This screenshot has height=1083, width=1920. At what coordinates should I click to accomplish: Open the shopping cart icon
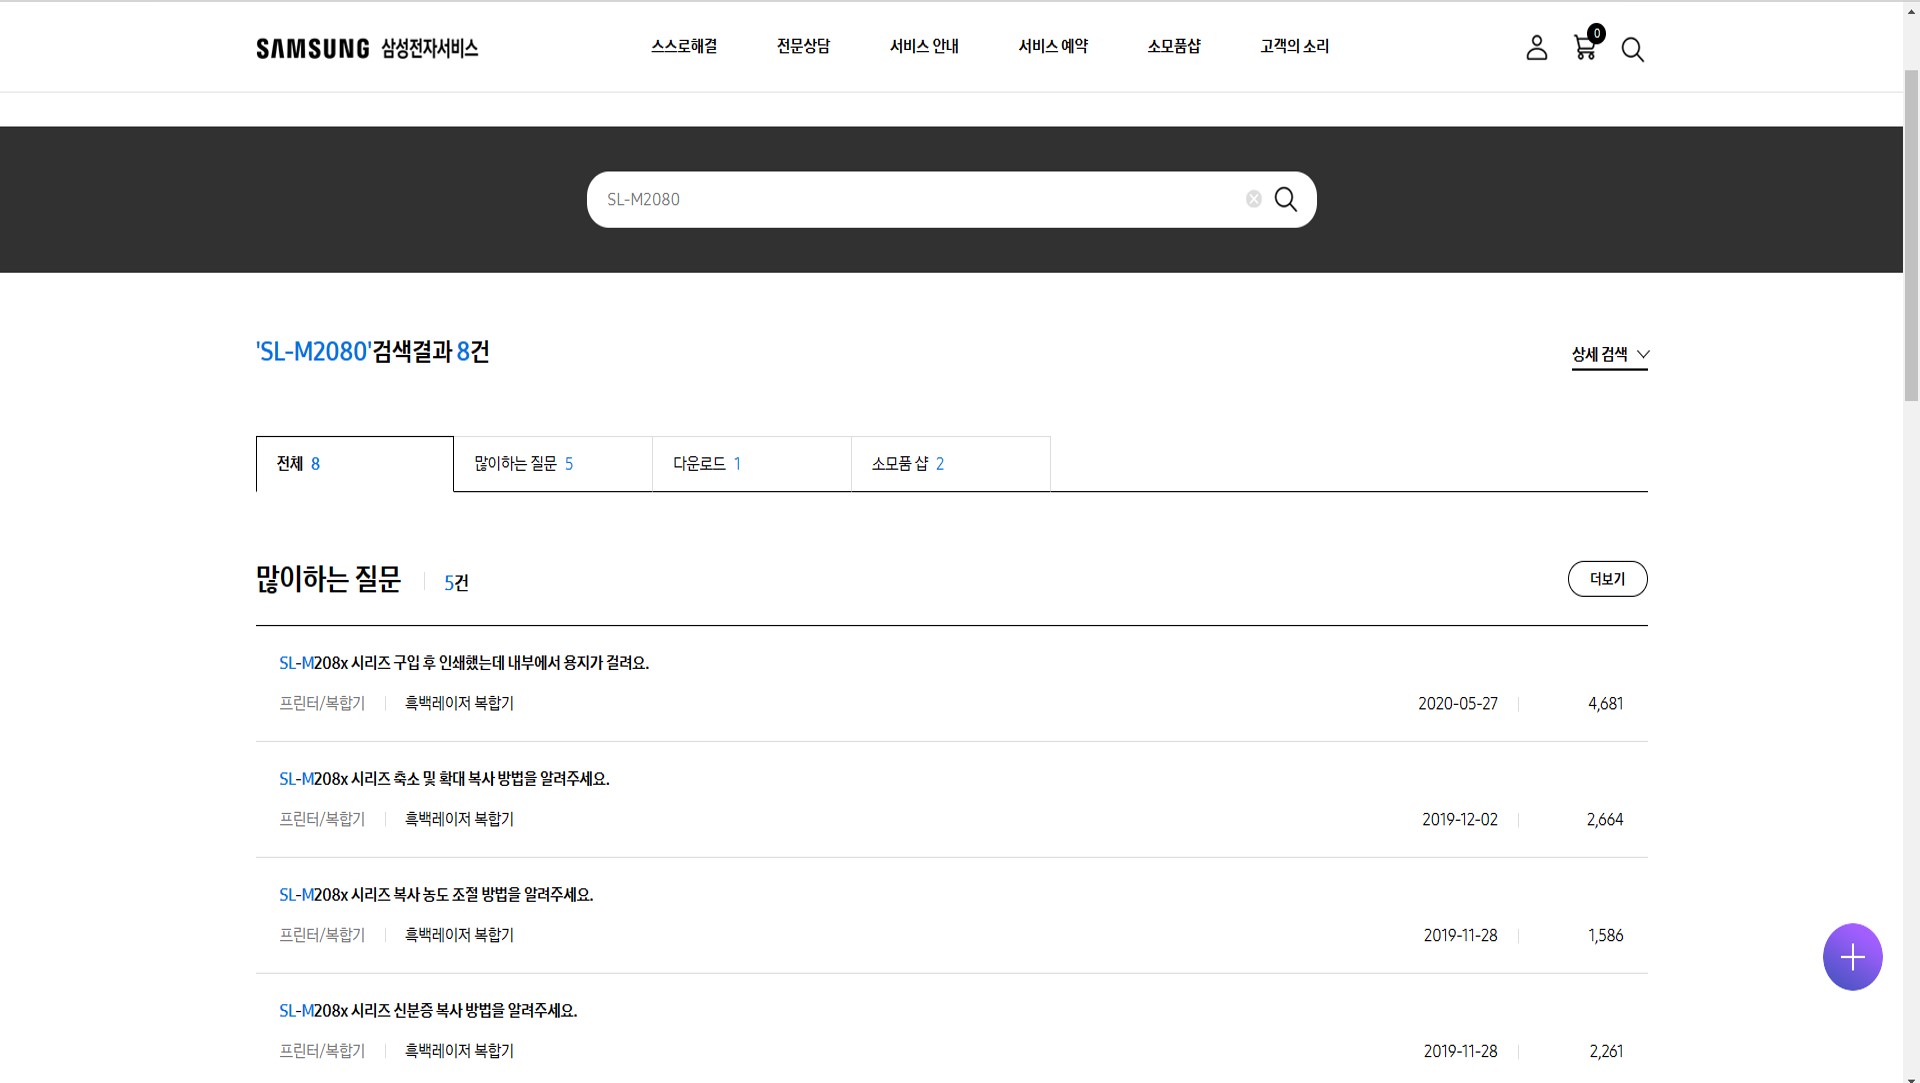point(1585,47)
